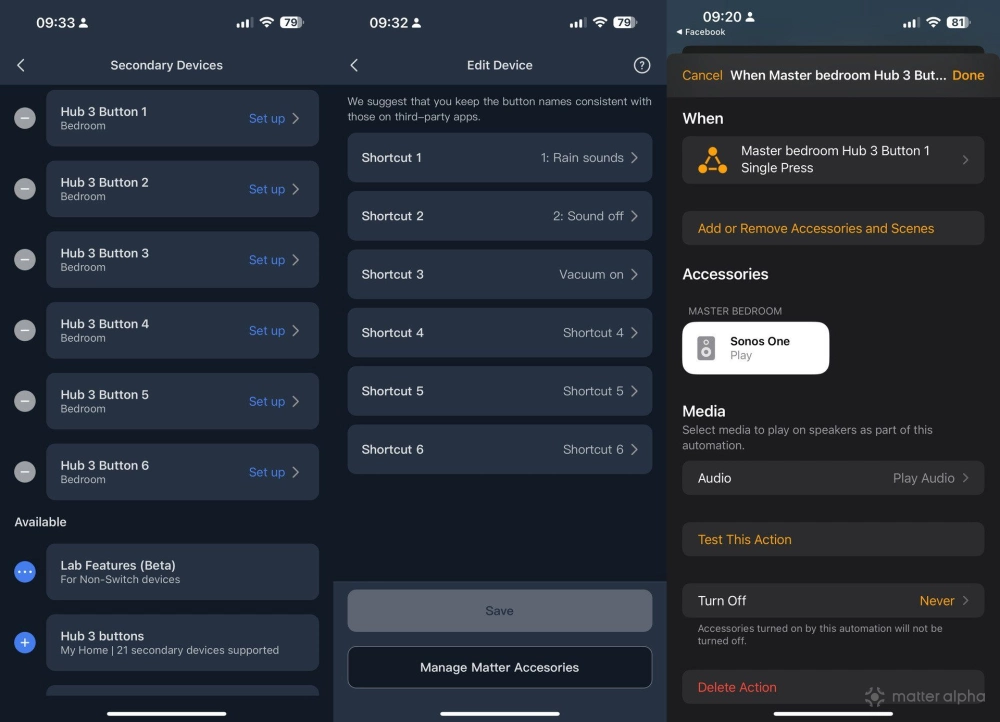Open the Turn Off Never setting
Image resolution: width=1000 pixels, height=722 pixels.
click(833, 600)
